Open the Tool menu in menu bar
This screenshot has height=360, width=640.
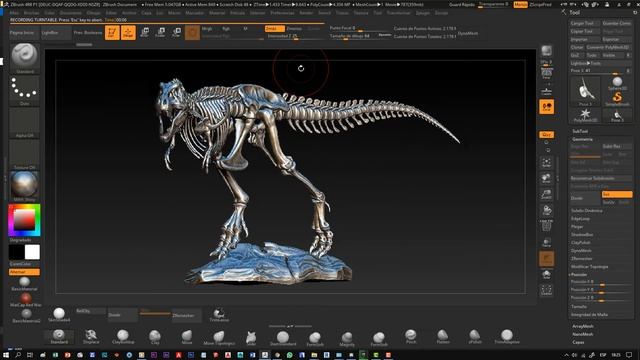(x=378, y=13)
